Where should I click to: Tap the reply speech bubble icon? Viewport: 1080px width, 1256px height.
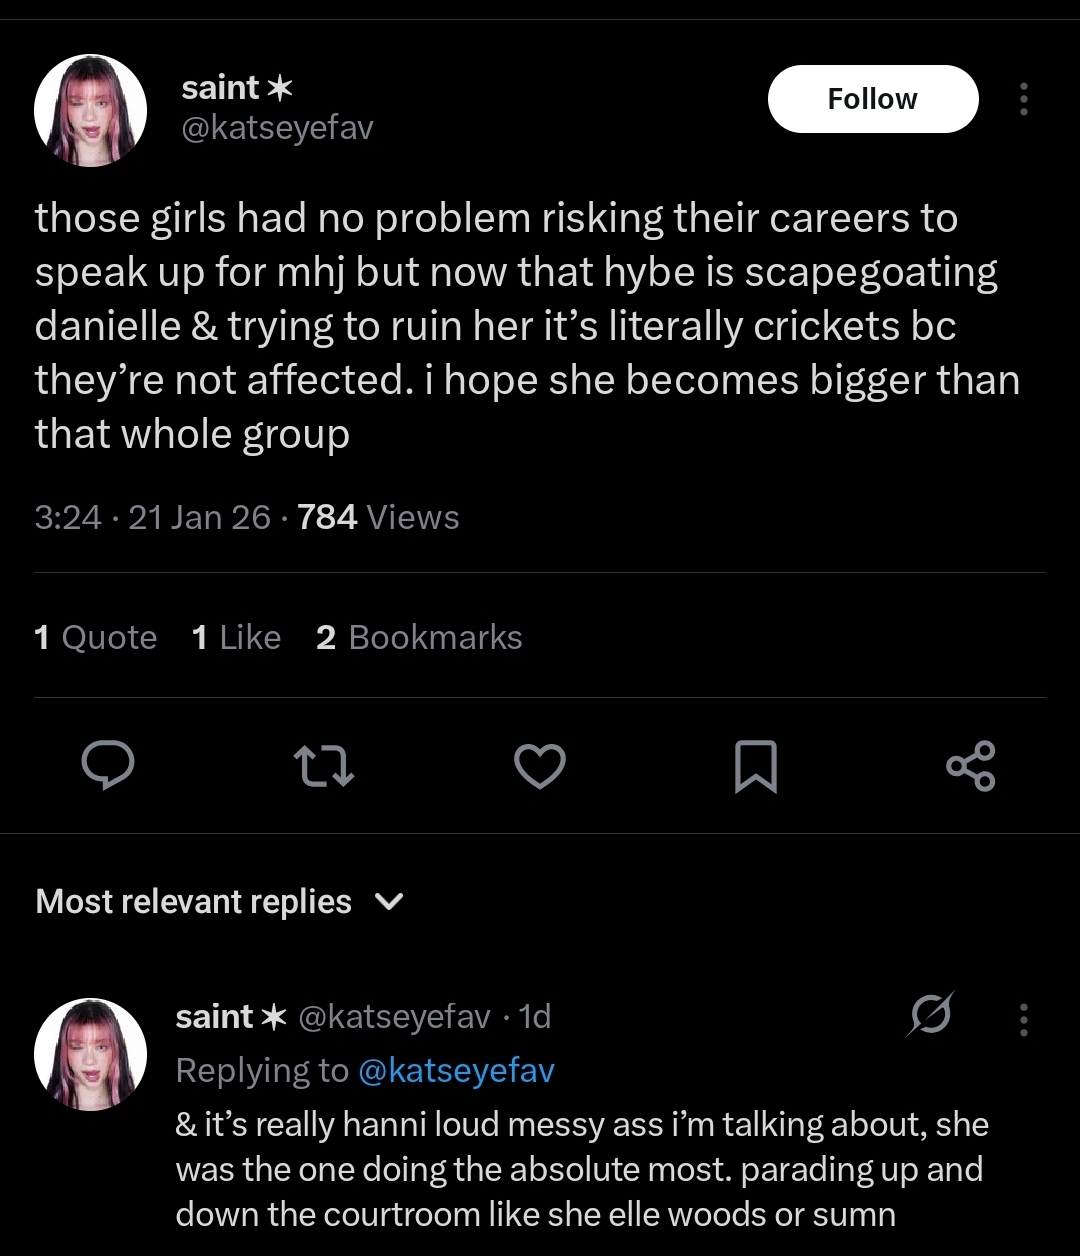tap(108, 766)
